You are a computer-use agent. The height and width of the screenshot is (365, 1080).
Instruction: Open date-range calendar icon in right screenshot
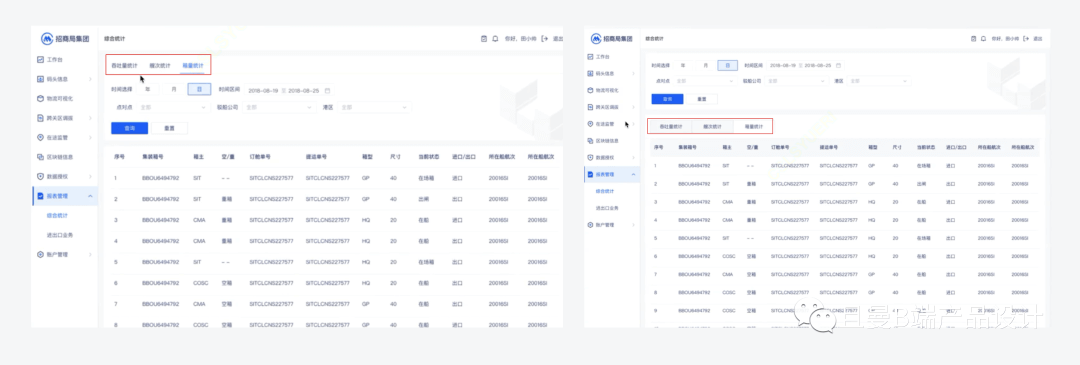[x=838, y=65]
